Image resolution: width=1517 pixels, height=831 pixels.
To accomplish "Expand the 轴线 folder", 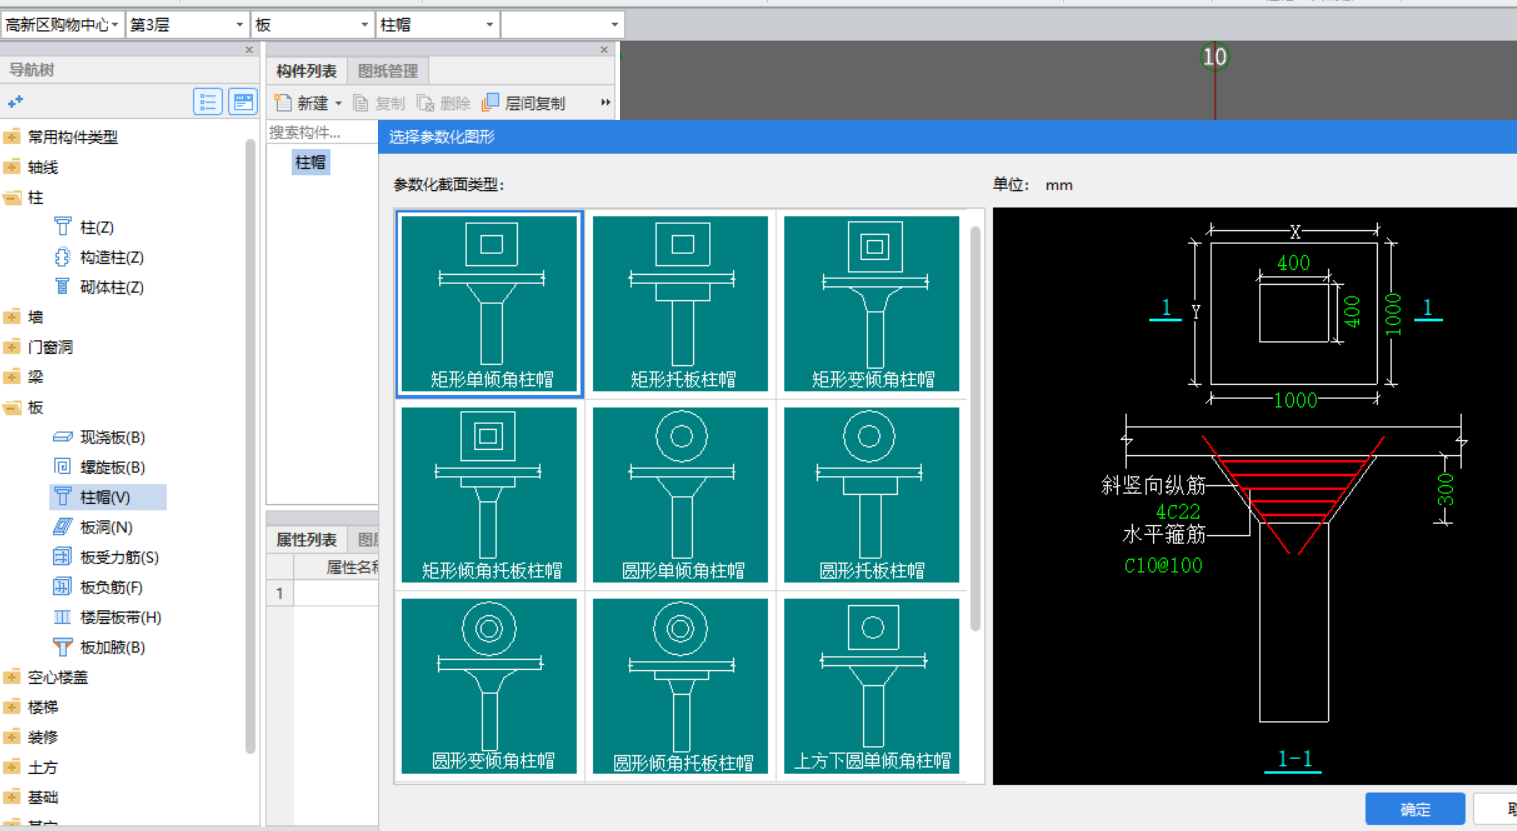I will pos(12,167).
